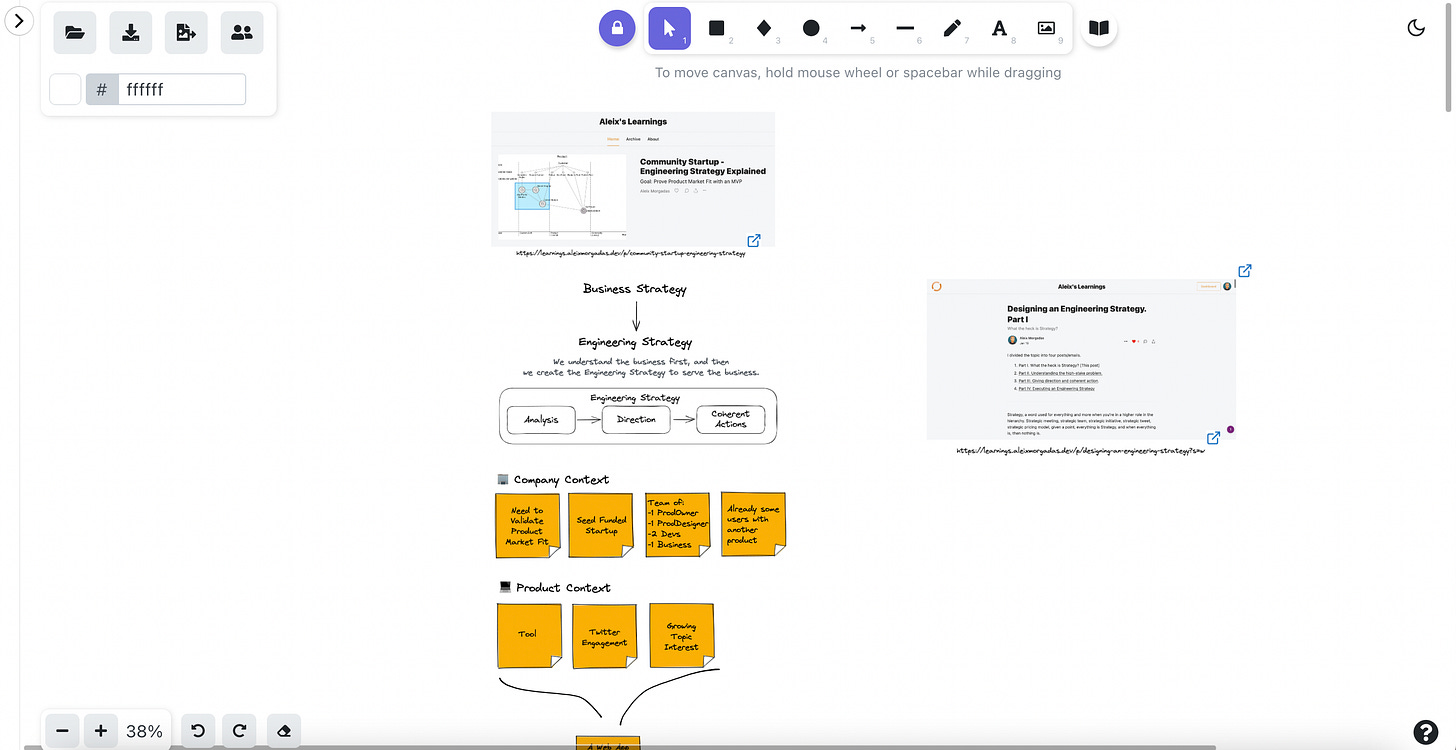Reset zoom by clicking 38%
1456x750 pixels.
point(144,731)
